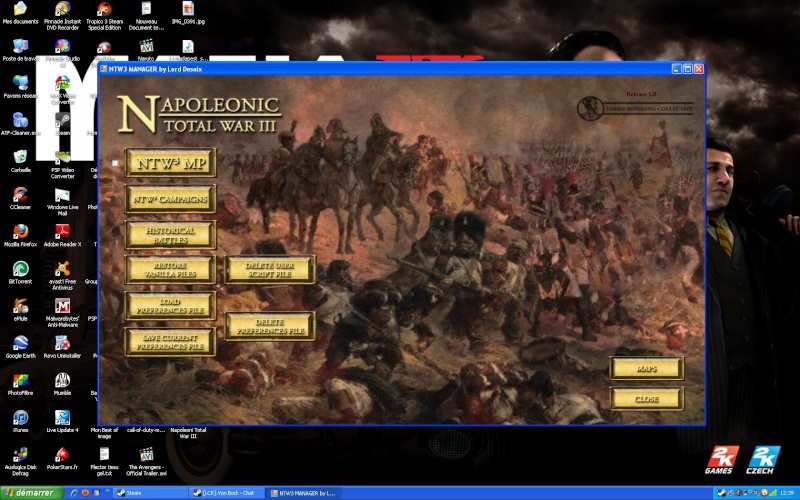Tick the small checkbox beside NTW3 MP
This screenshot has height=500, width=800.
[115, 163]
